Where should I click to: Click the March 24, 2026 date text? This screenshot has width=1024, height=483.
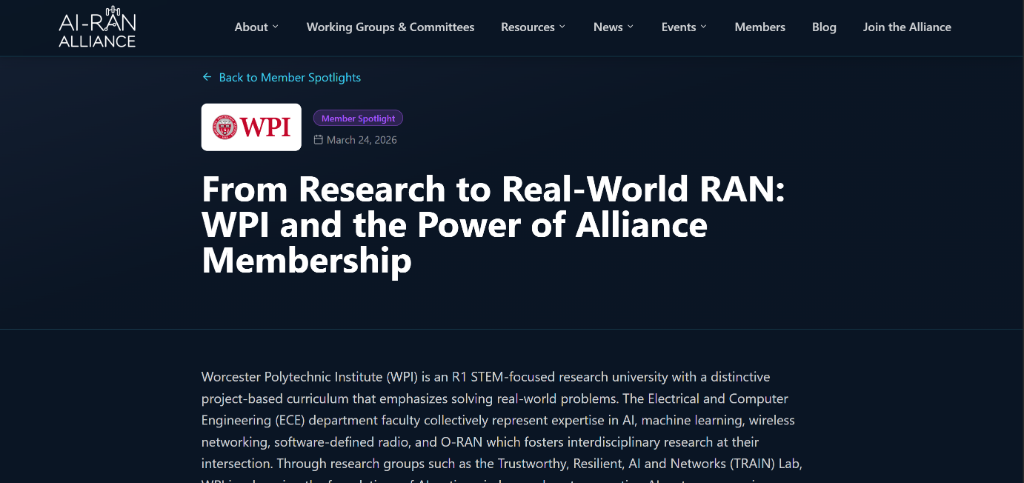tap(362, 140)
